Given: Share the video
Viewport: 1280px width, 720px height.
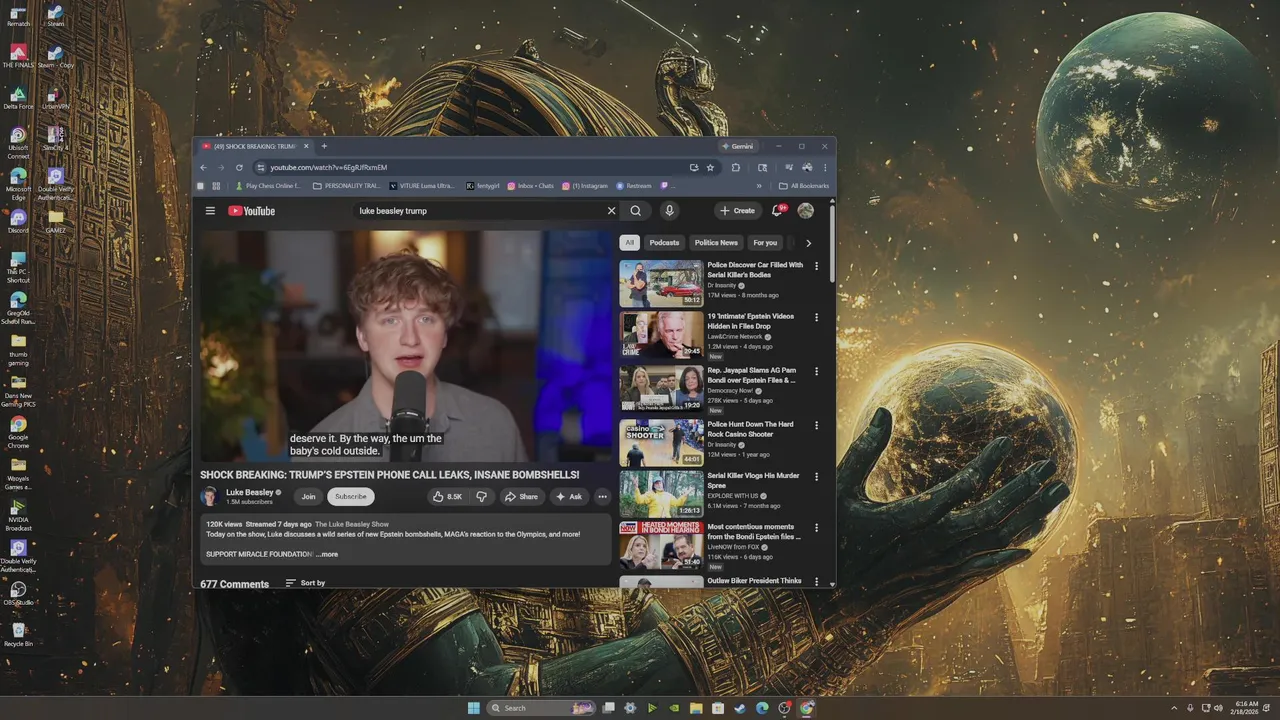Looking at the screenshot, I should tap(521, 497).
